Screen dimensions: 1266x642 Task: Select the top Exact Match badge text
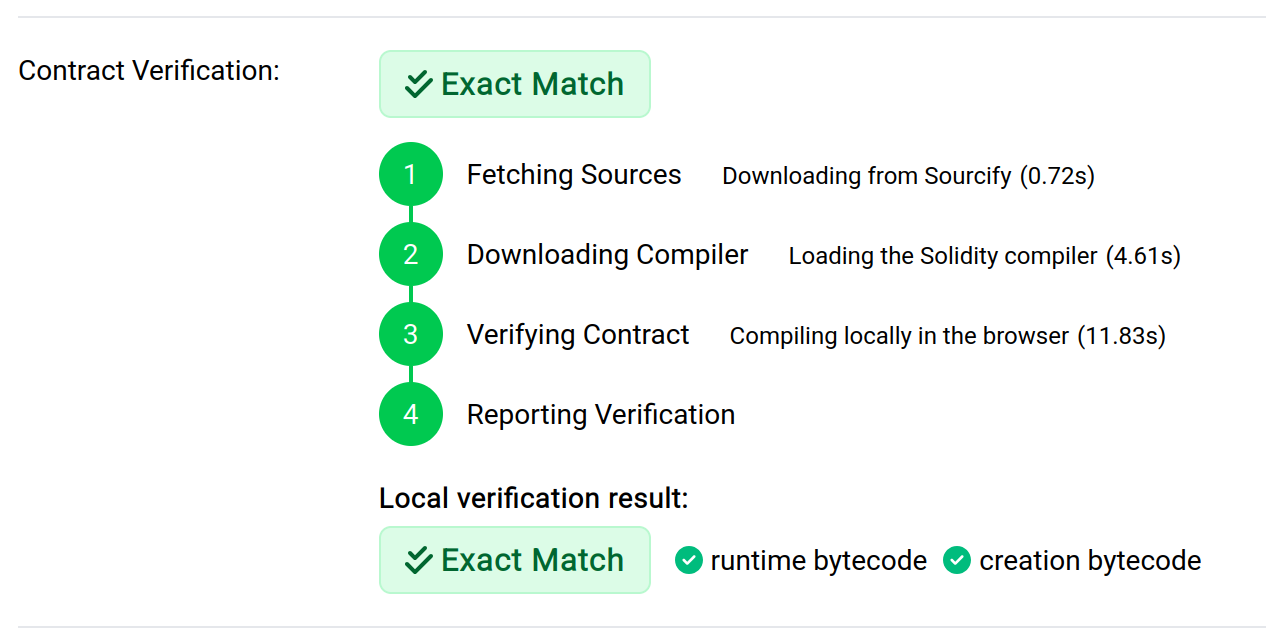point(532,85)
